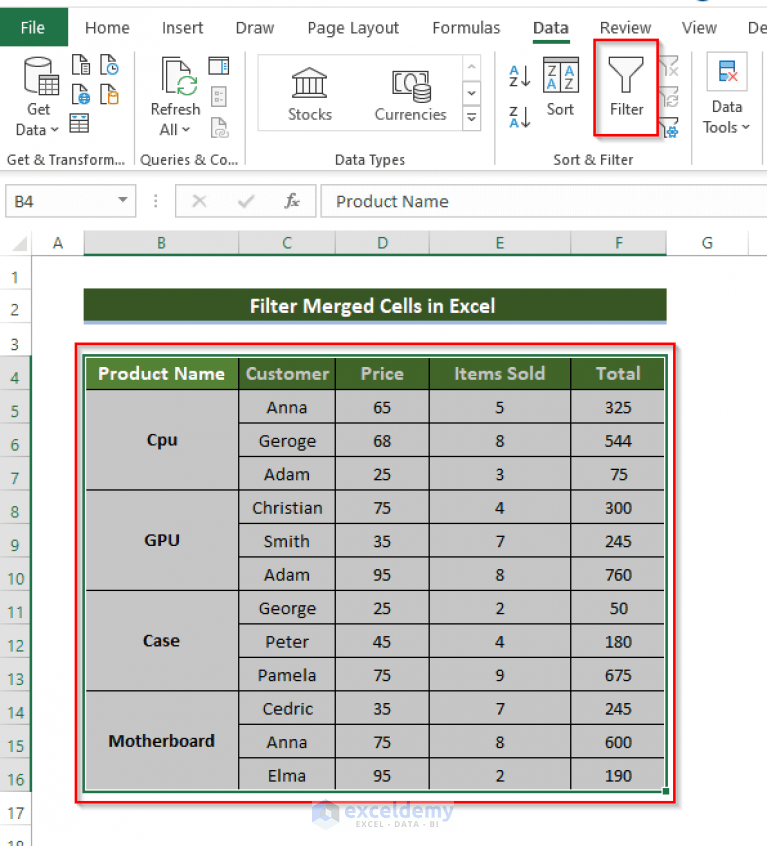Click the Clear filter icon
The width and height of the screenshot is (767, 846).
[669, 66]
